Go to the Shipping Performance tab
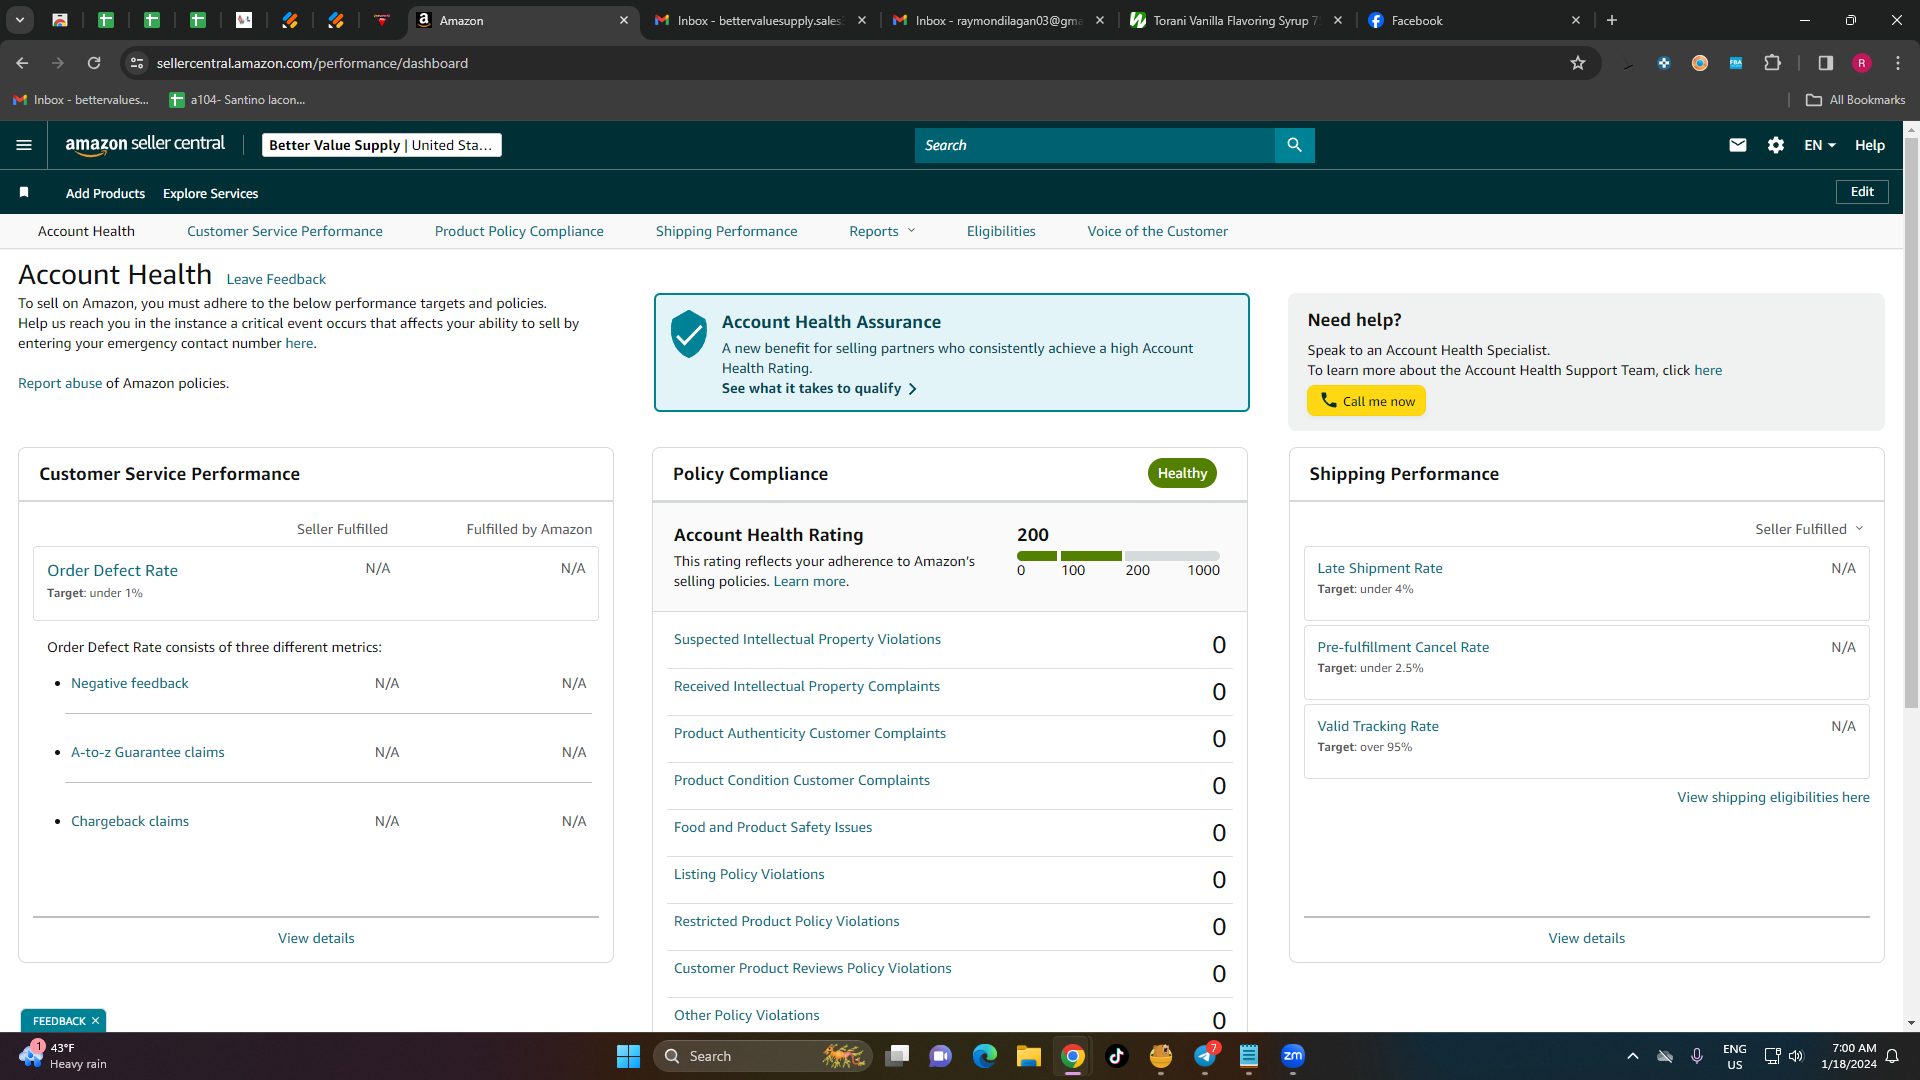Image resolution: width=1920 pixels, height=1080 pixels. pos(727,231)
